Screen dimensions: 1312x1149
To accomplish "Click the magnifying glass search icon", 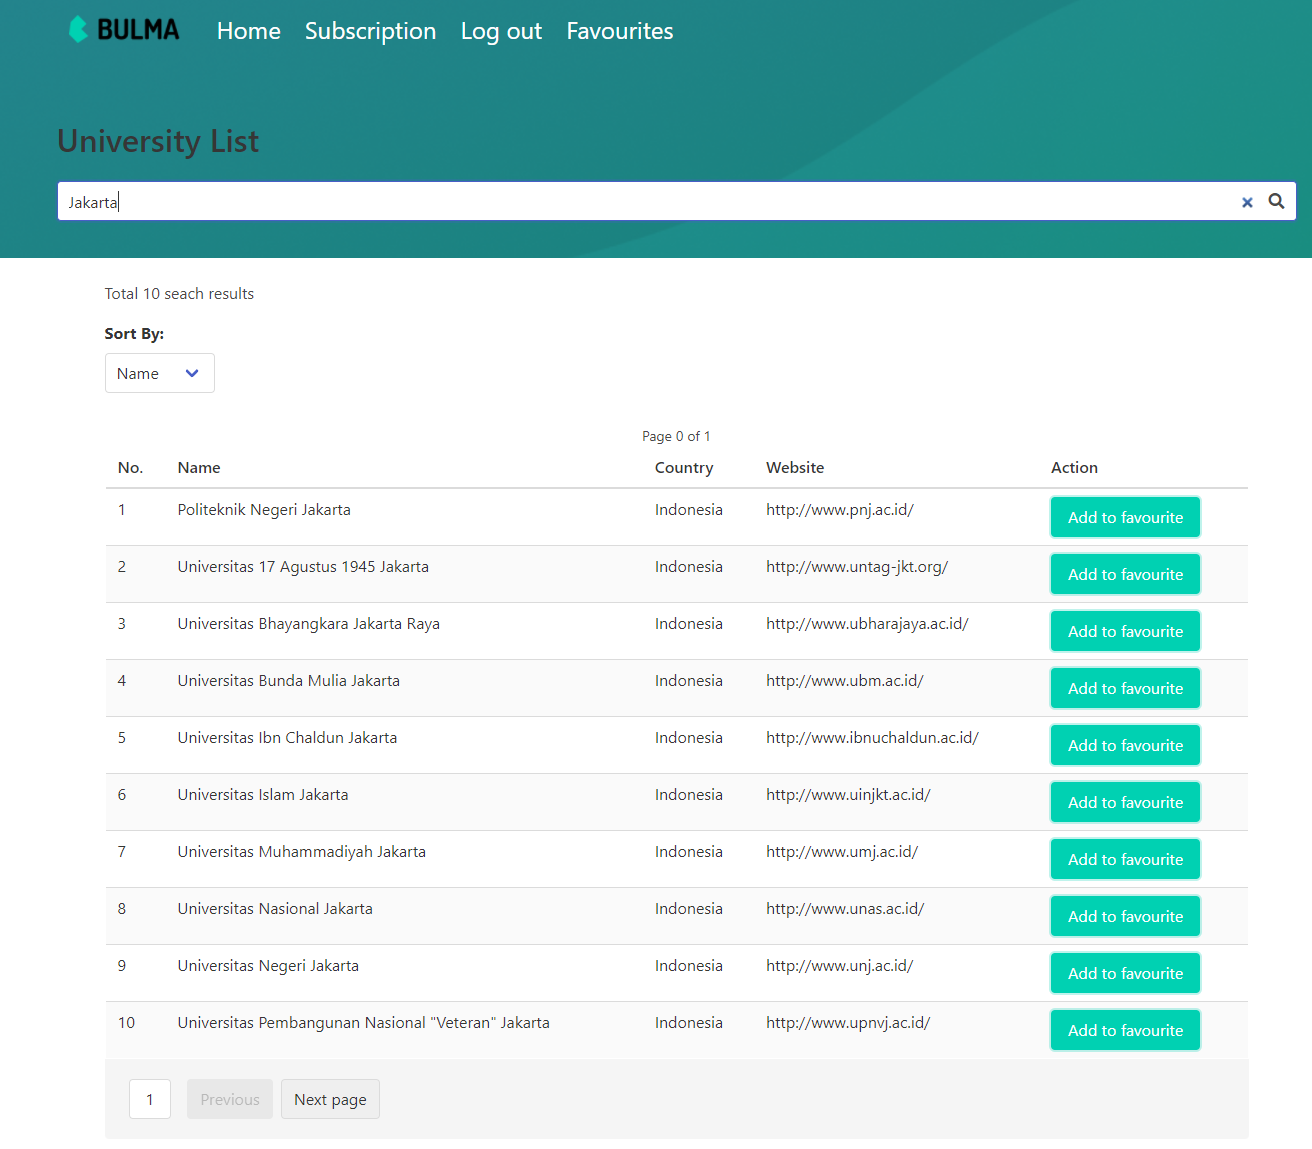I will [x=1276, y=201].
